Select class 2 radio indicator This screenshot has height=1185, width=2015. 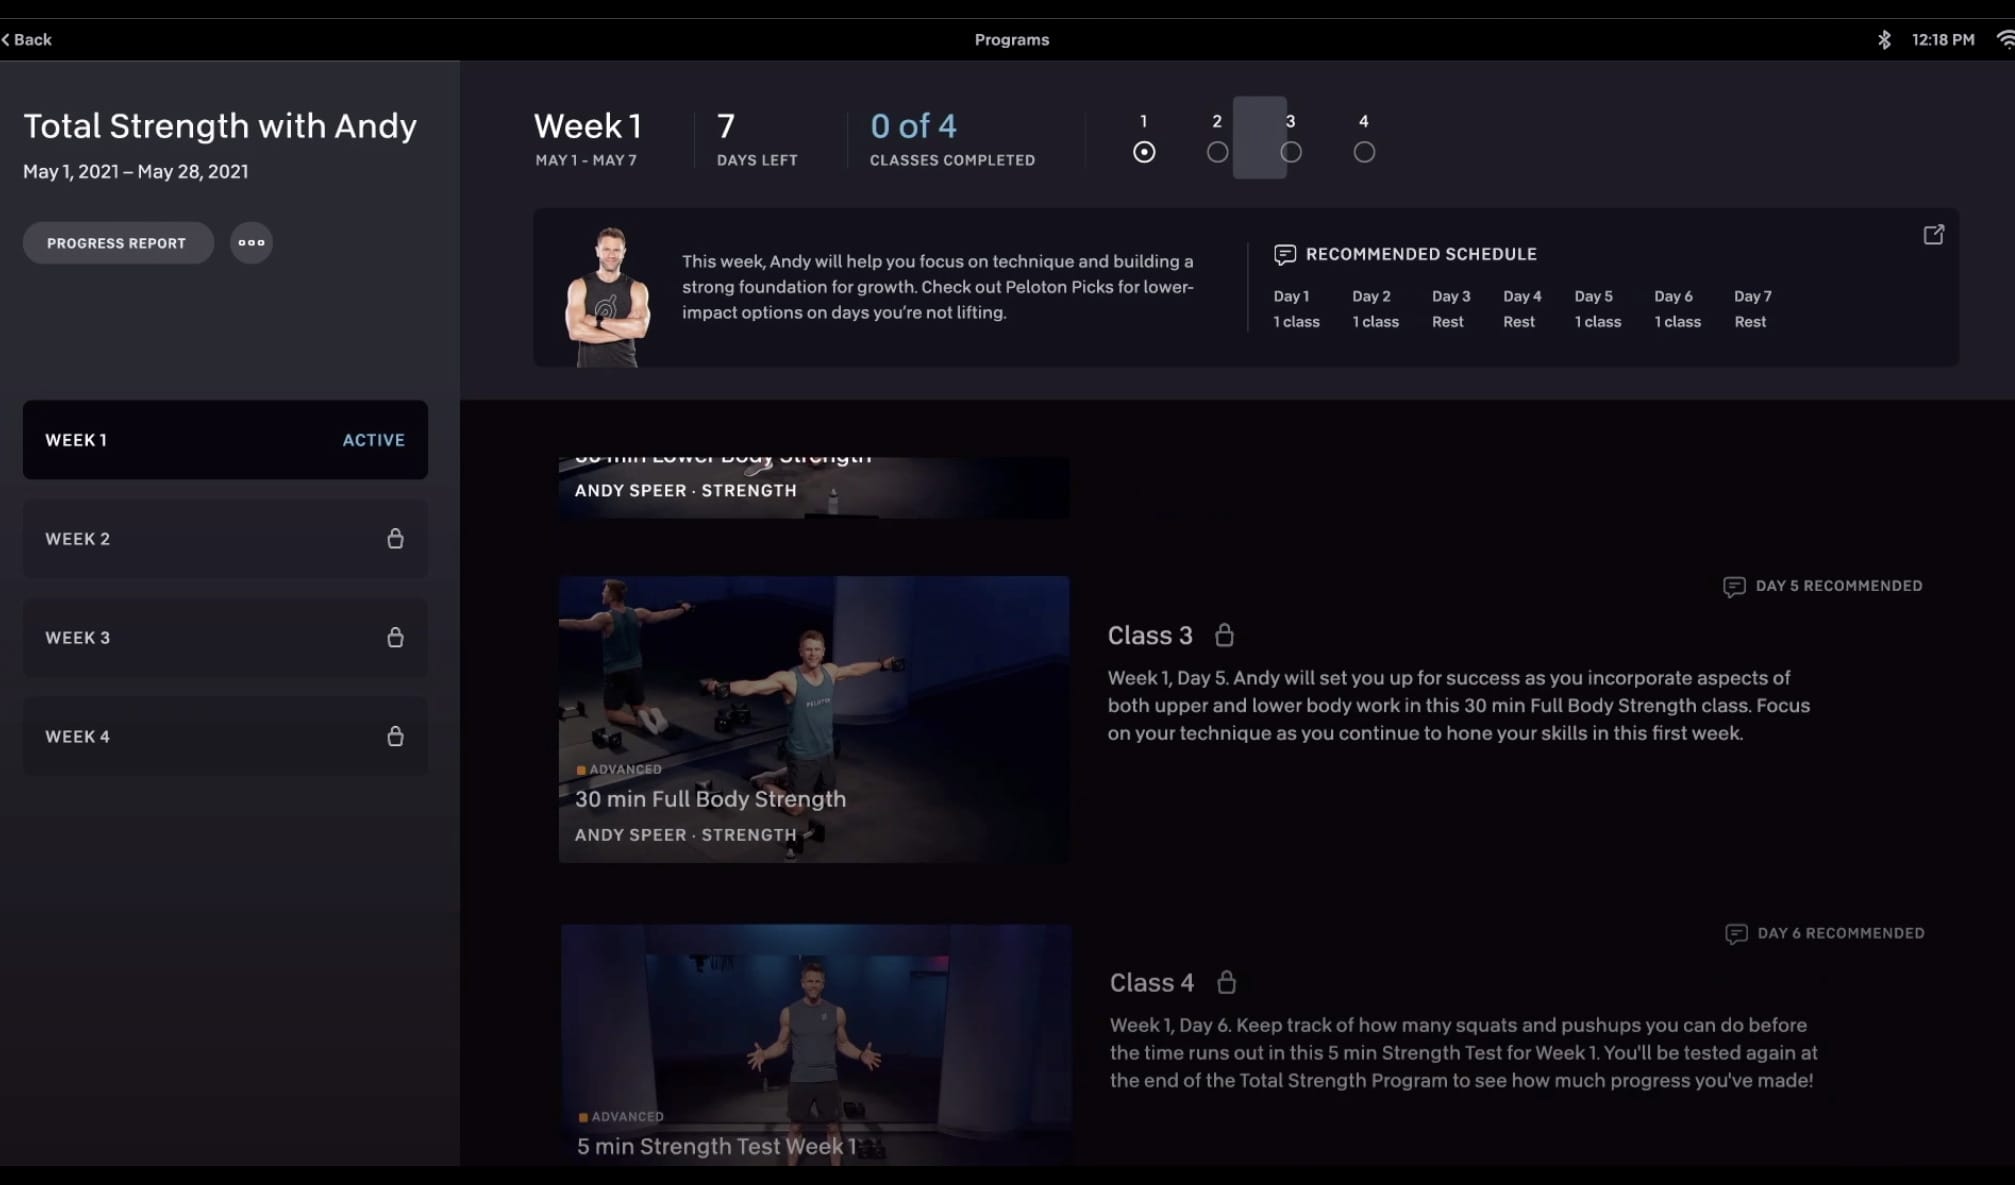click(1217, 152)
